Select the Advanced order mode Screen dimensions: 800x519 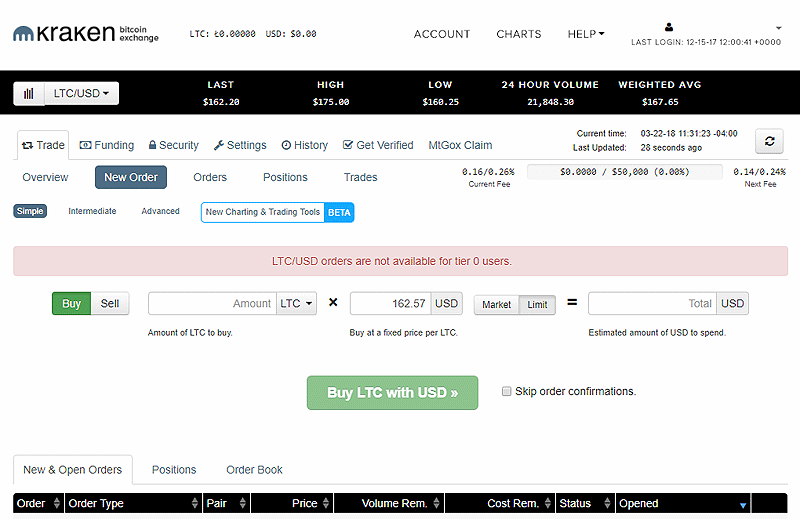(161, 211)
